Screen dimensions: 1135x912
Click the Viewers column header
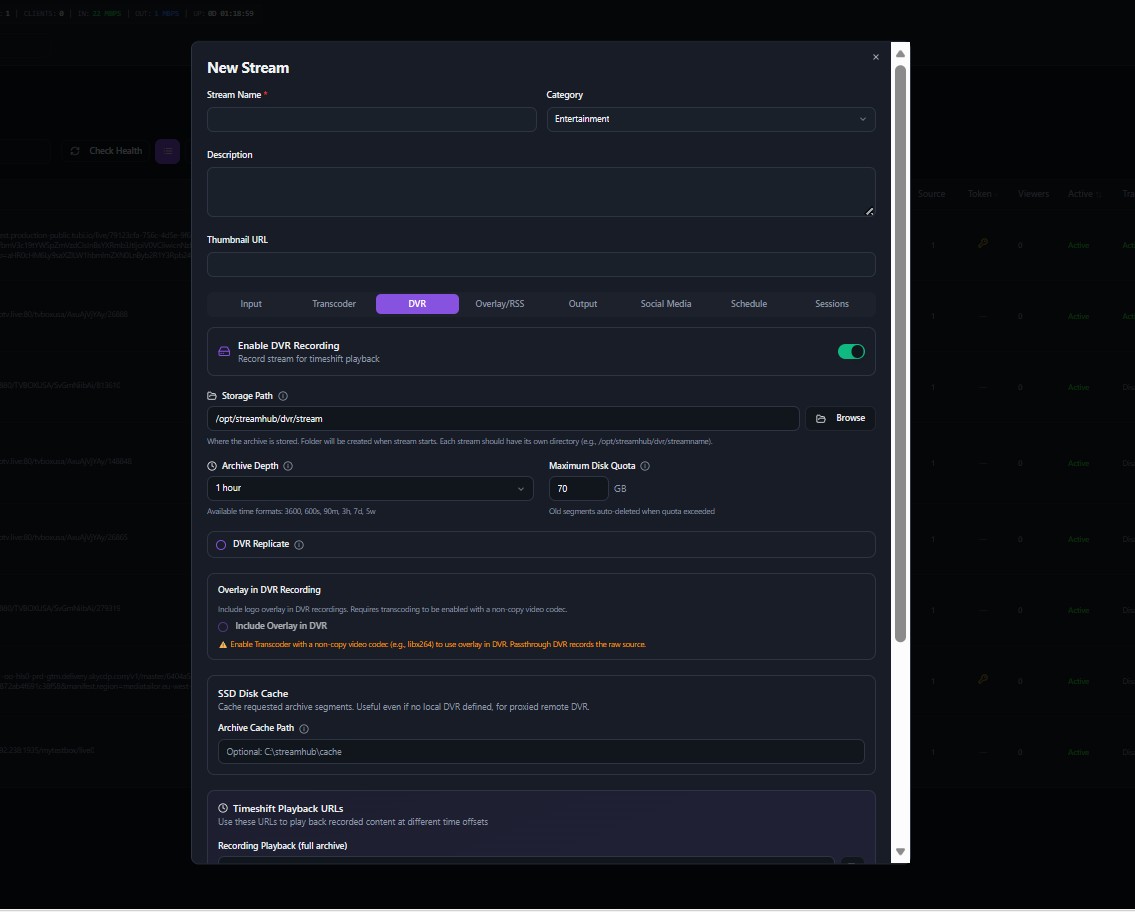click(1033, 194)
